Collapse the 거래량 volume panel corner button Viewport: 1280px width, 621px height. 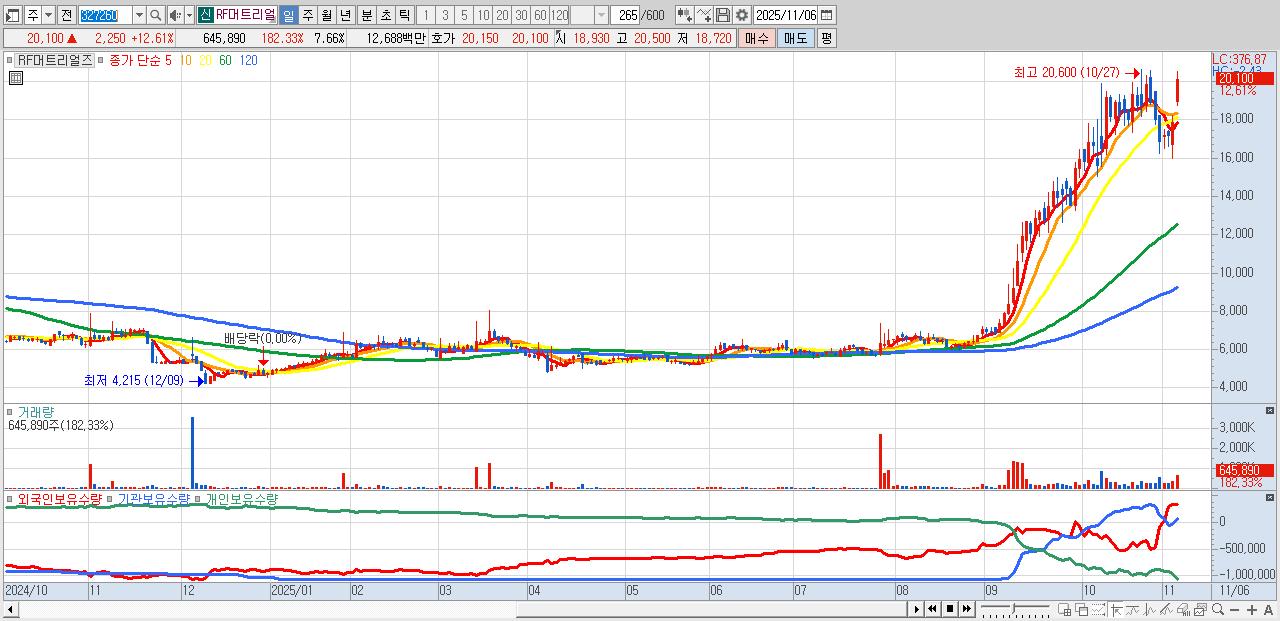pyautogui.click(x=1271, y=411)
